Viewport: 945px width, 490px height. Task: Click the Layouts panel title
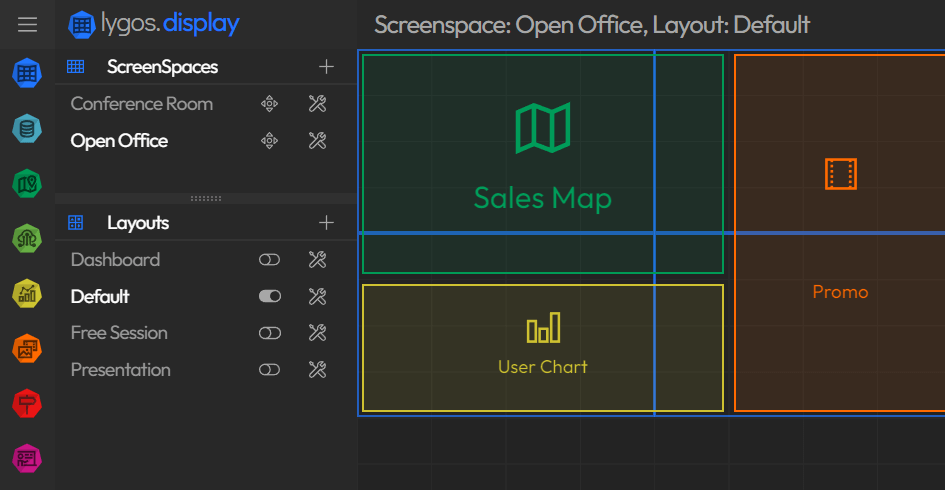coord(138,222)
